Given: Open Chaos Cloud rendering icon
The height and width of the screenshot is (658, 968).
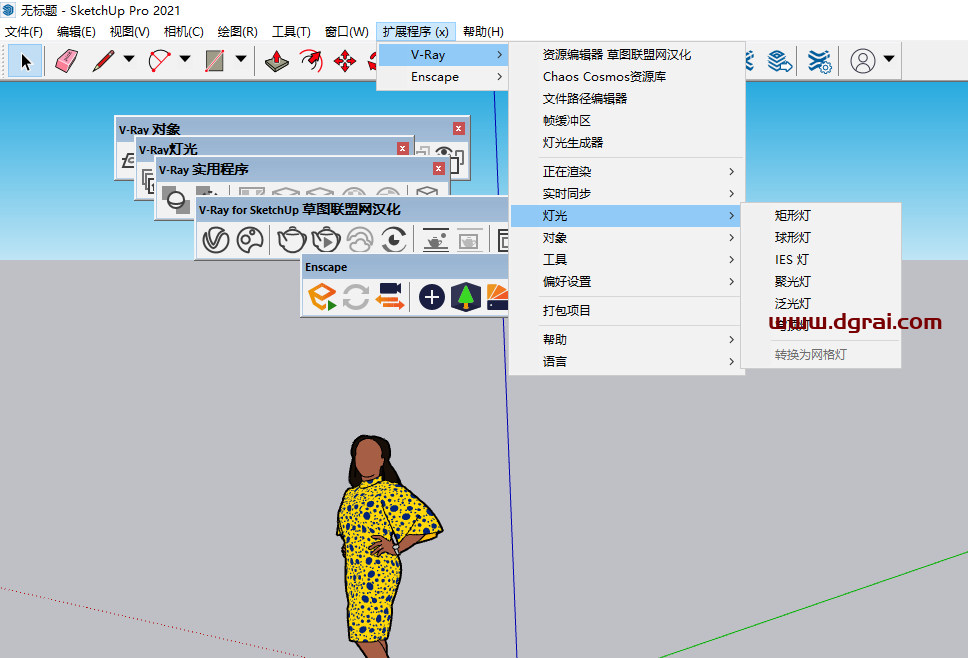Looking at the screenshot, I should 360,239.
